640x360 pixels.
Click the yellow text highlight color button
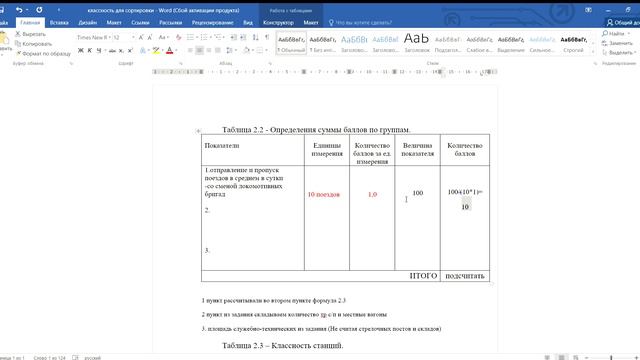(x=156, y=50)
